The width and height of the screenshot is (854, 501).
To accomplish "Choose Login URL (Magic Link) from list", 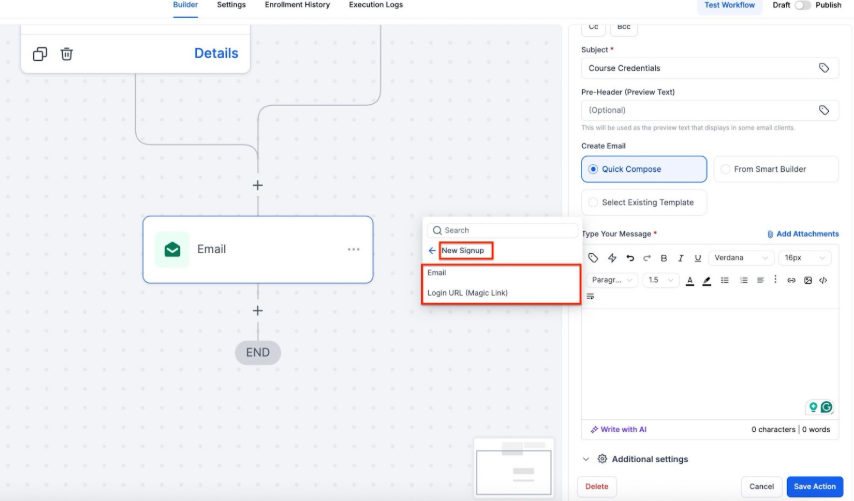I will (467, 293).
